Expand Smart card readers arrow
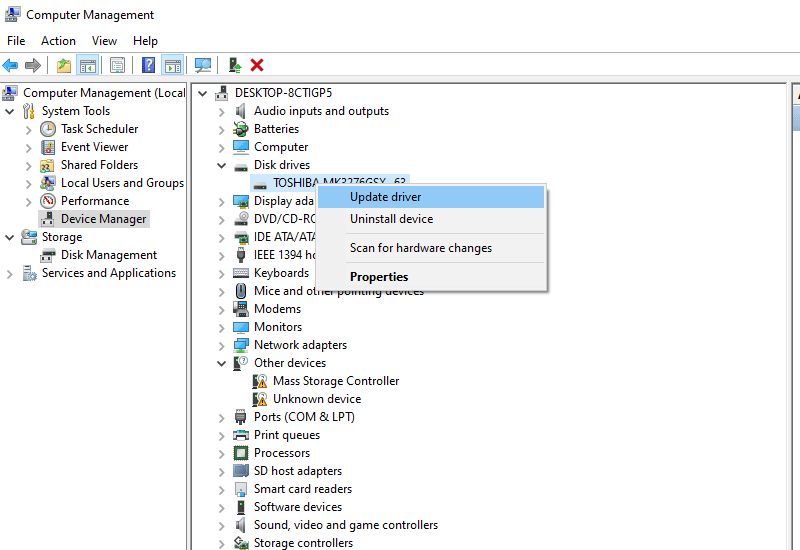Image resolution: width=800 pixels, height=550 pixels. point(221,490)
